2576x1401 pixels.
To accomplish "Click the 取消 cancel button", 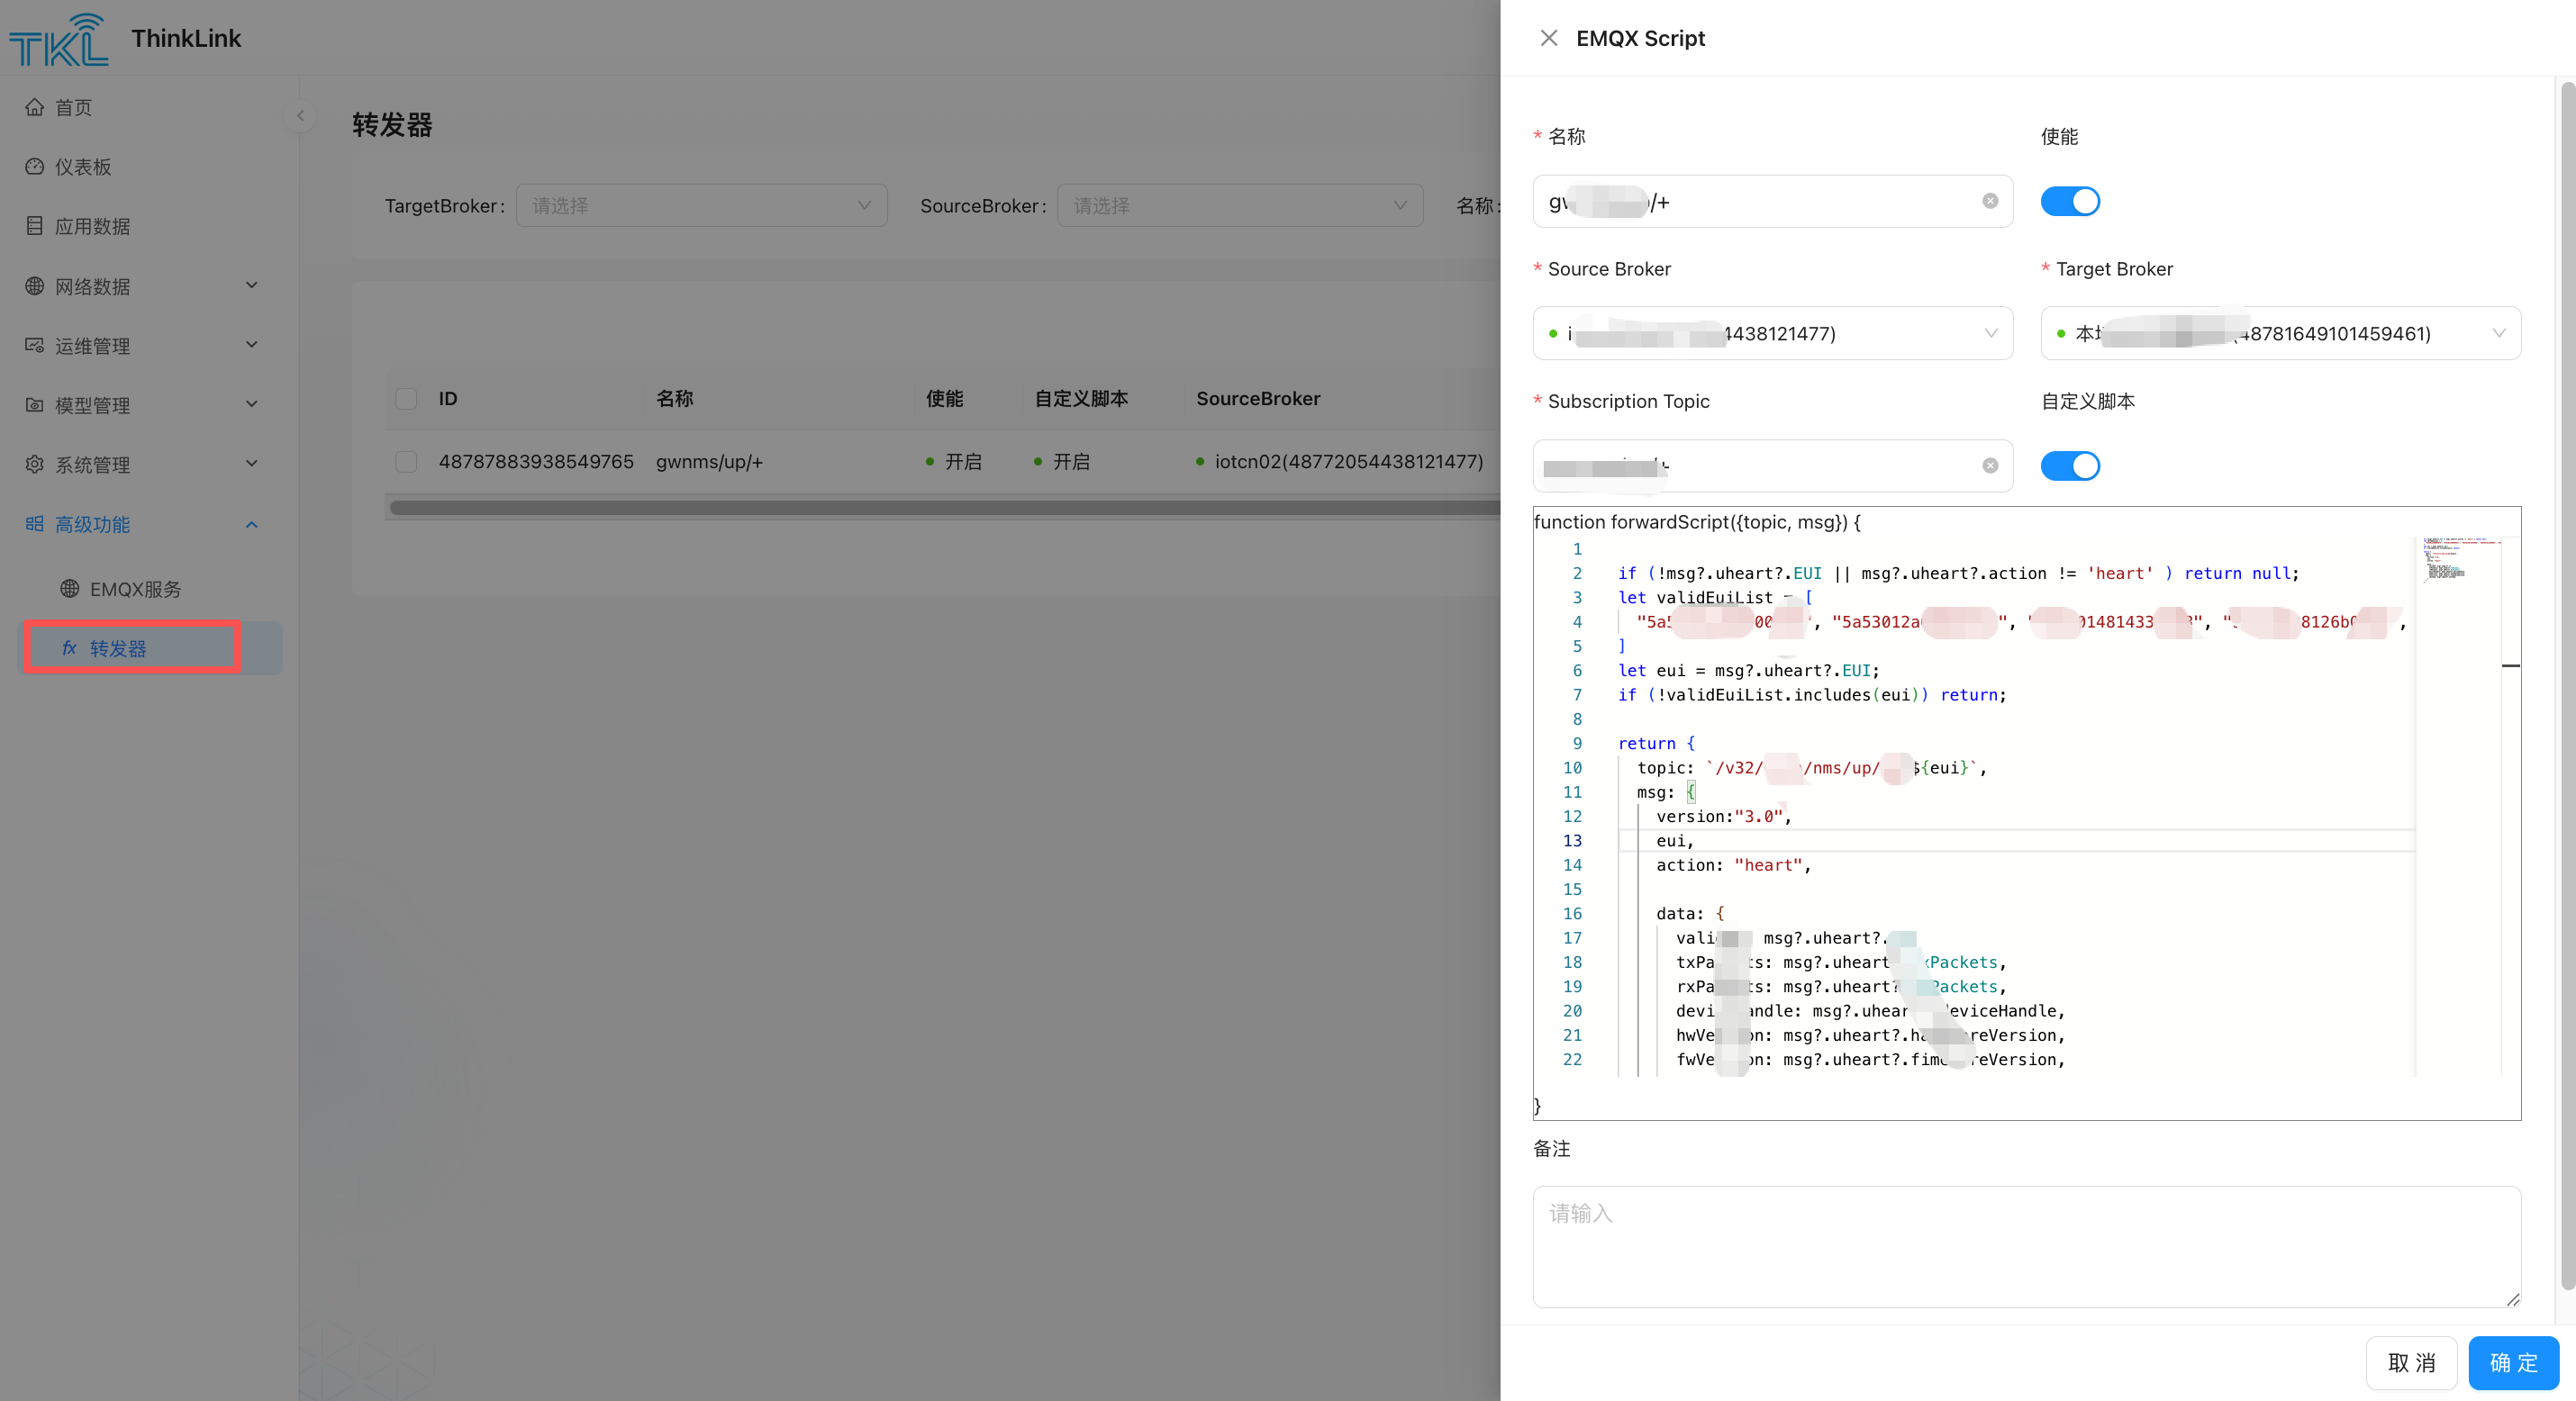I will pos(2410,1362).
